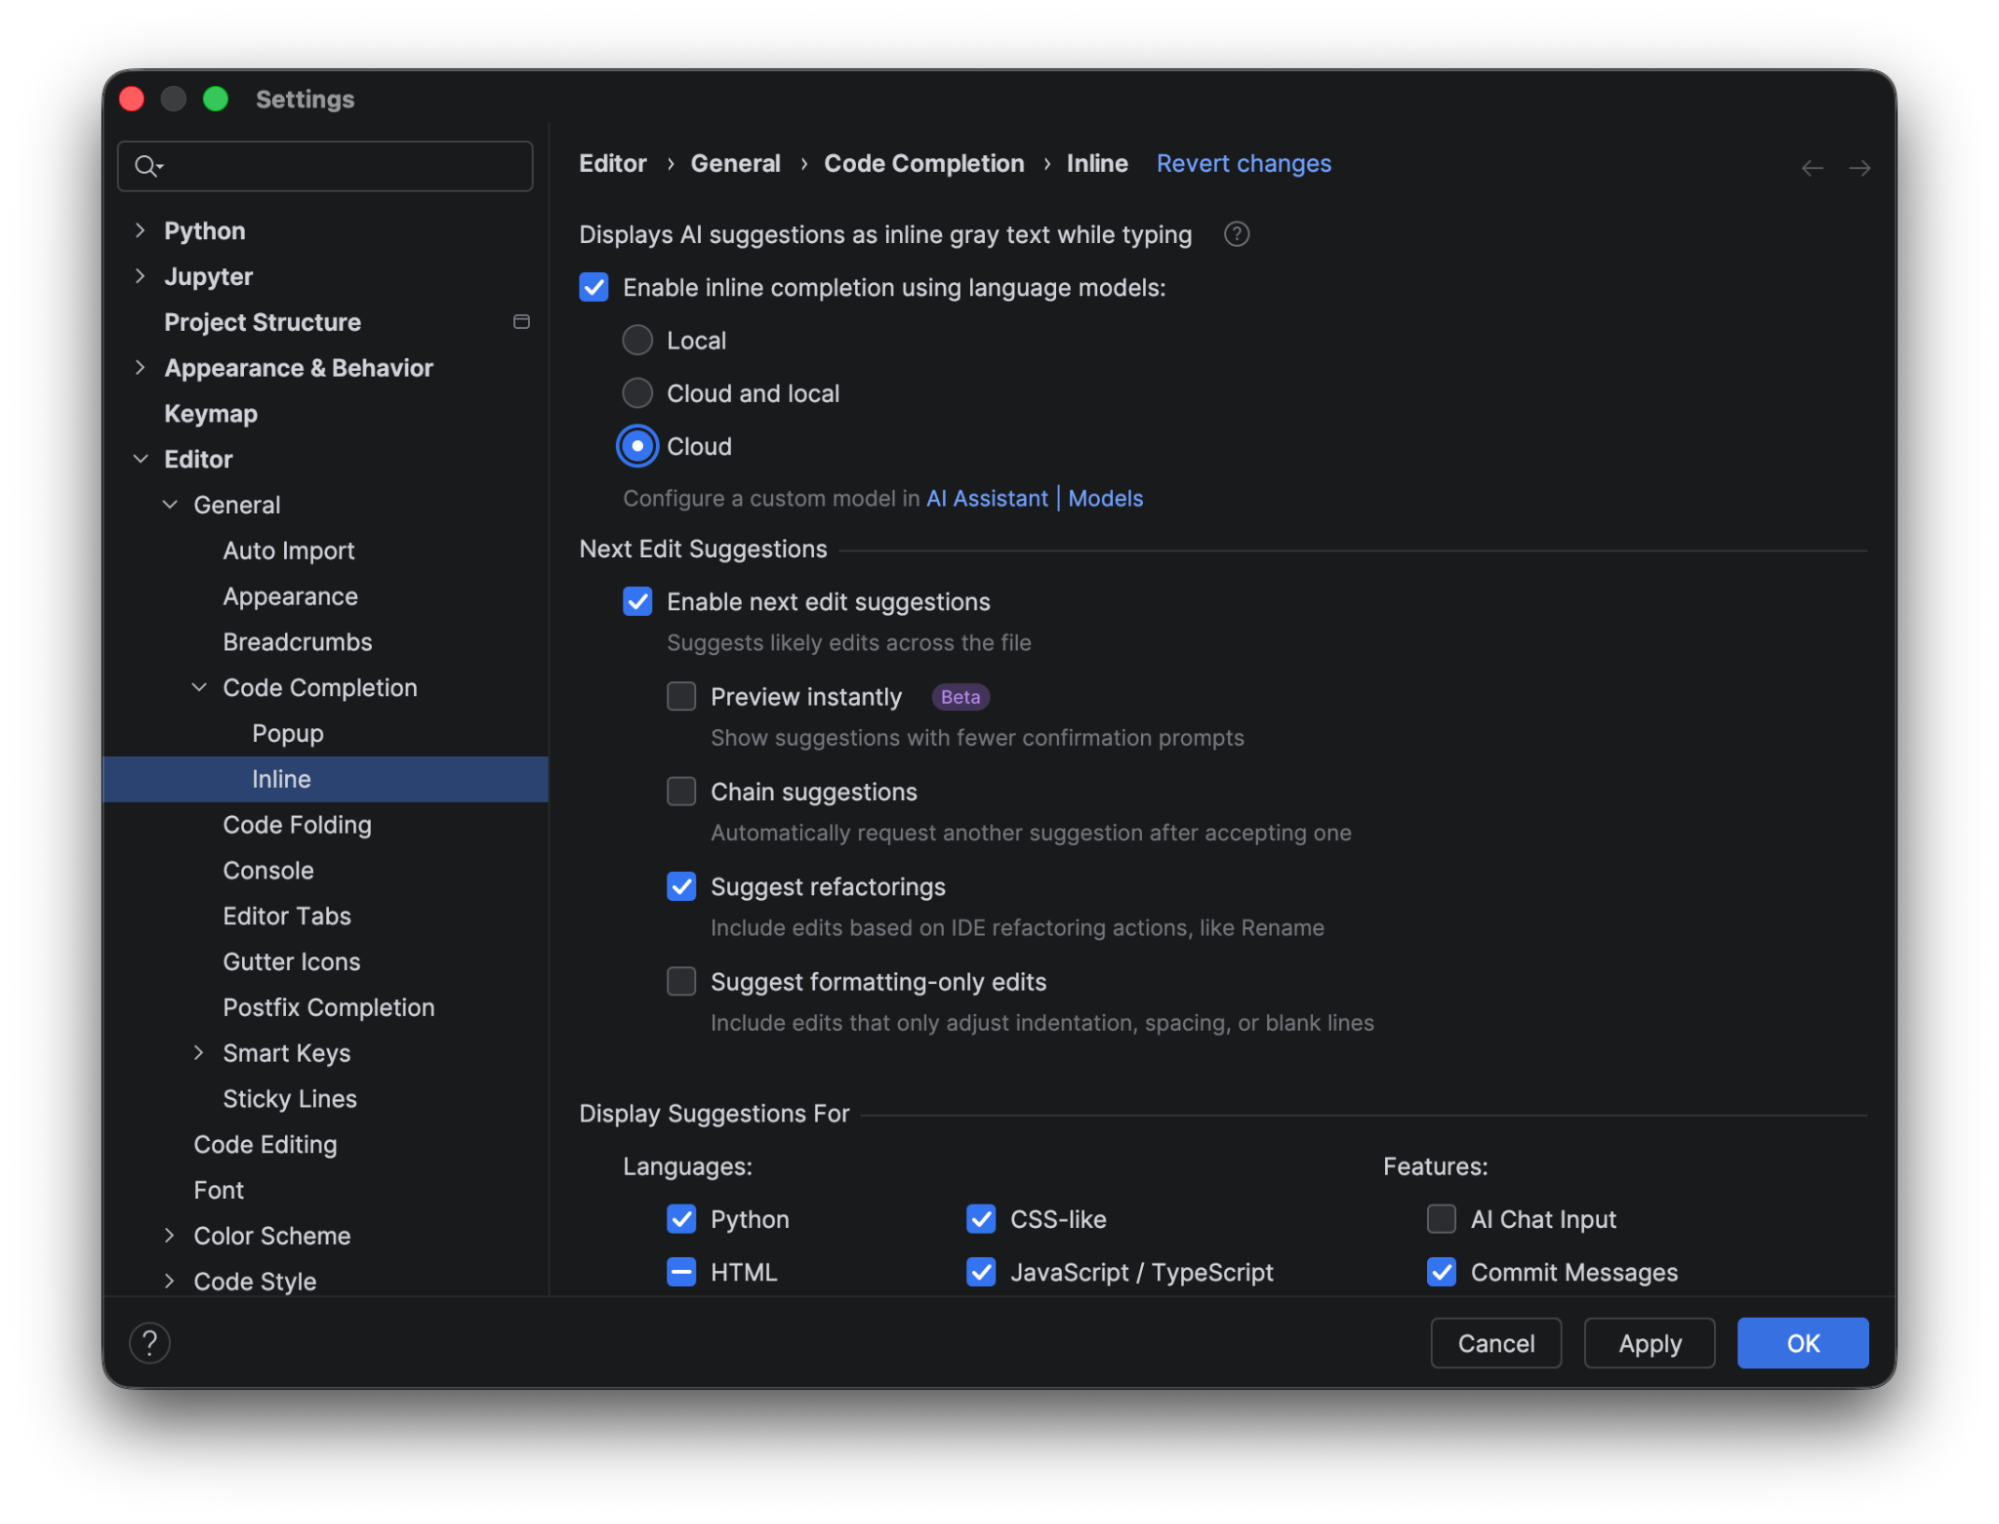Expand the Smart Keys node
The image size is (1999, 1524).
(199, 1053)
